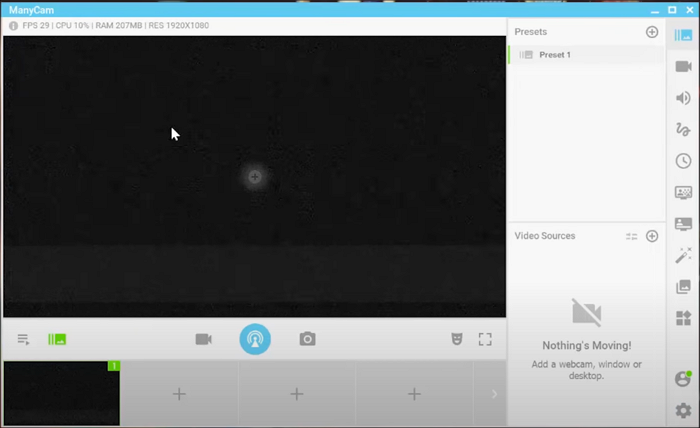700x428 pixels.
Task: Select Preset 1 in the Presets list
Action: [586, 55]
